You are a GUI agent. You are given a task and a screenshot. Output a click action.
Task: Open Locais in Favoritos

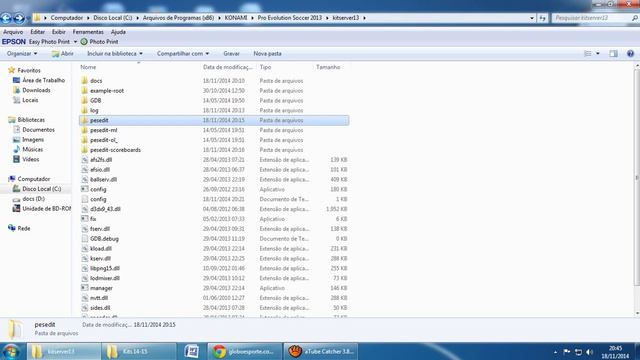tap(30, 100)
